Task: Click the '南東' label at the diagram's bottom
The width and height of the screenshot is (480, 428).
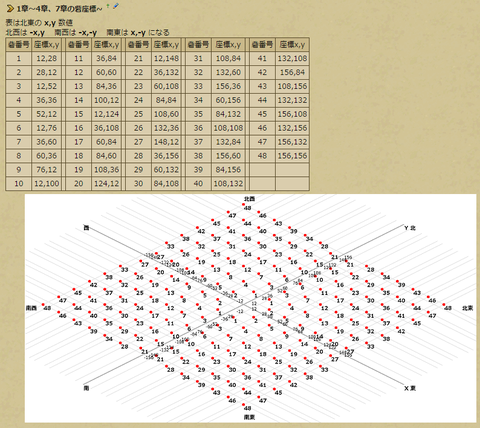Action: point(250,417)
